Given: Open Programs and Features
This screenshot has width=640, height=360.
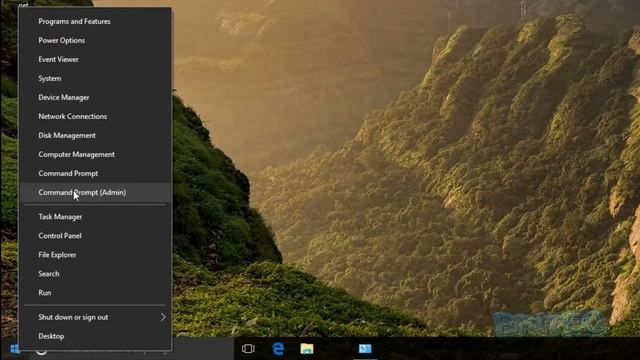Looking at the screenshot, I should pos(95,21).
